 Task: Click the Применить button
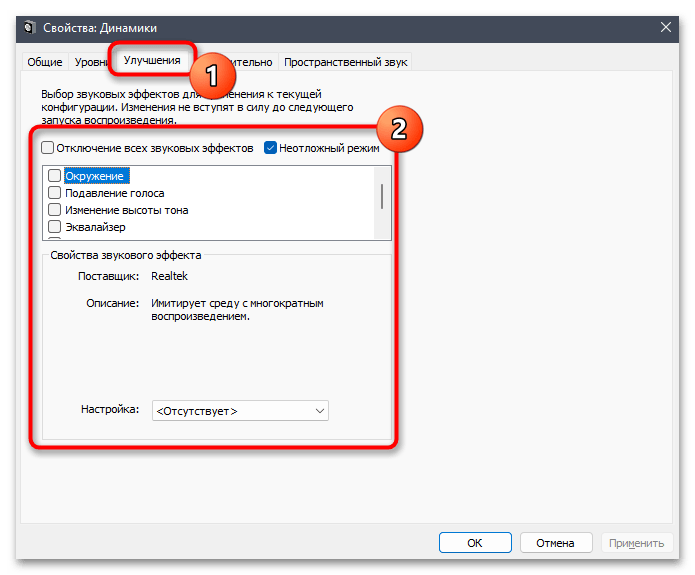point(636,543)
